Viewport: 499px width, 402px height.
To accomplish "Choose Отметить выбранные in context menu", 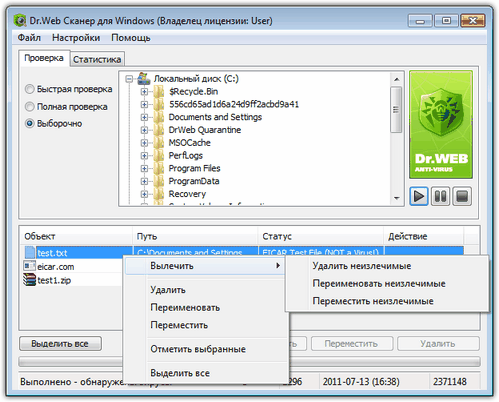I will pyautogui.click(x=204, y=349).
